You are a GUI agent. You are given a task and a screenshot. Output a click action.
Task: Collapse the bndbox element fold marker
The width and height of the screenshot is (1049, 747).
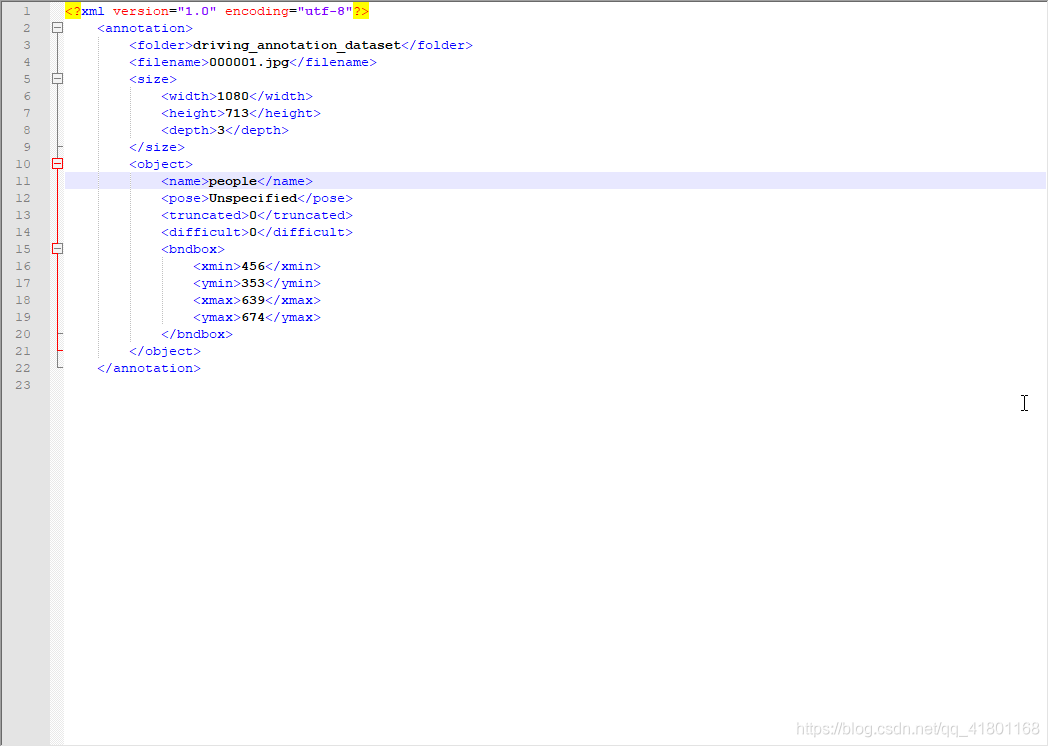58,249
